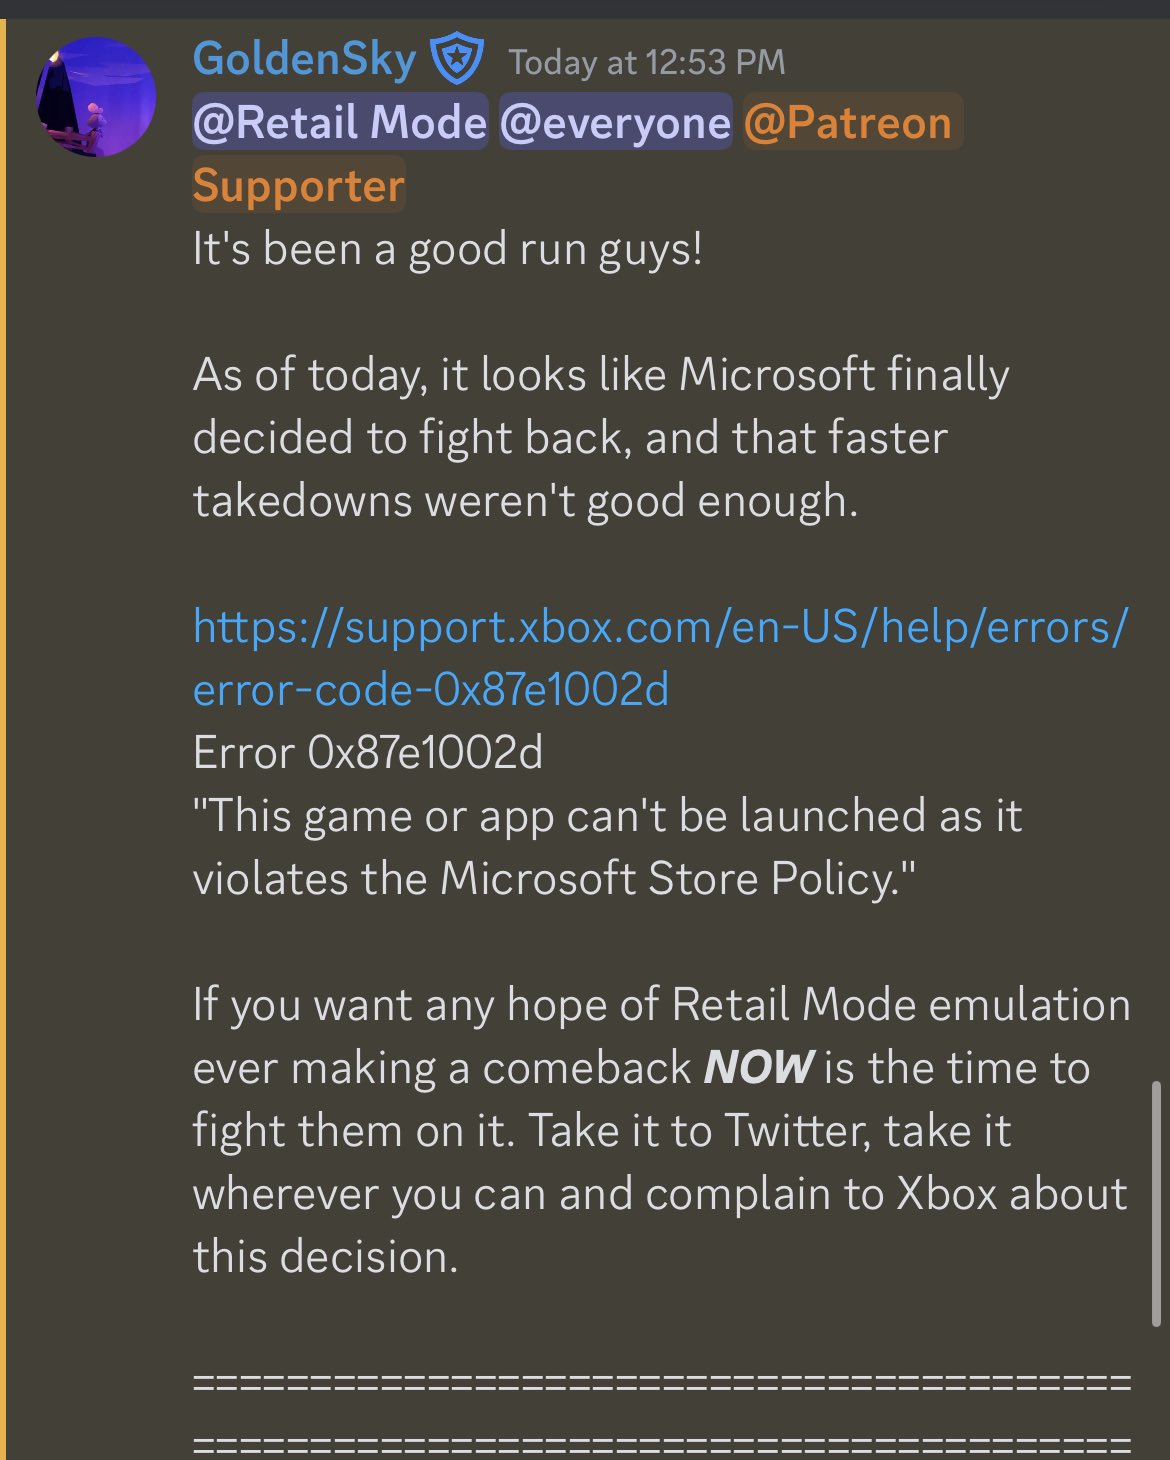Click the plain "Error 0x87e1002d" text line
The height and width of the screenshot is (1460, 1170).
[x=367, y=753]
